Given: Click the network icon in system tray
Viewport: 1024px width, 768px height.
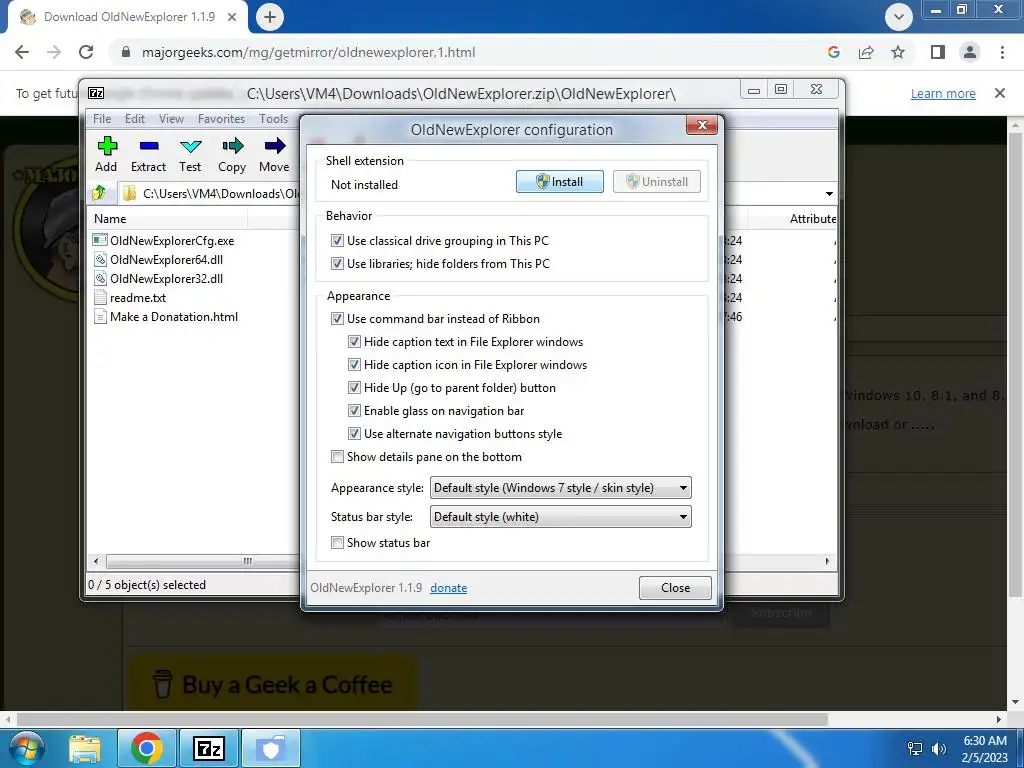Looking at the screenshot, I should click(x=916, y=748).
